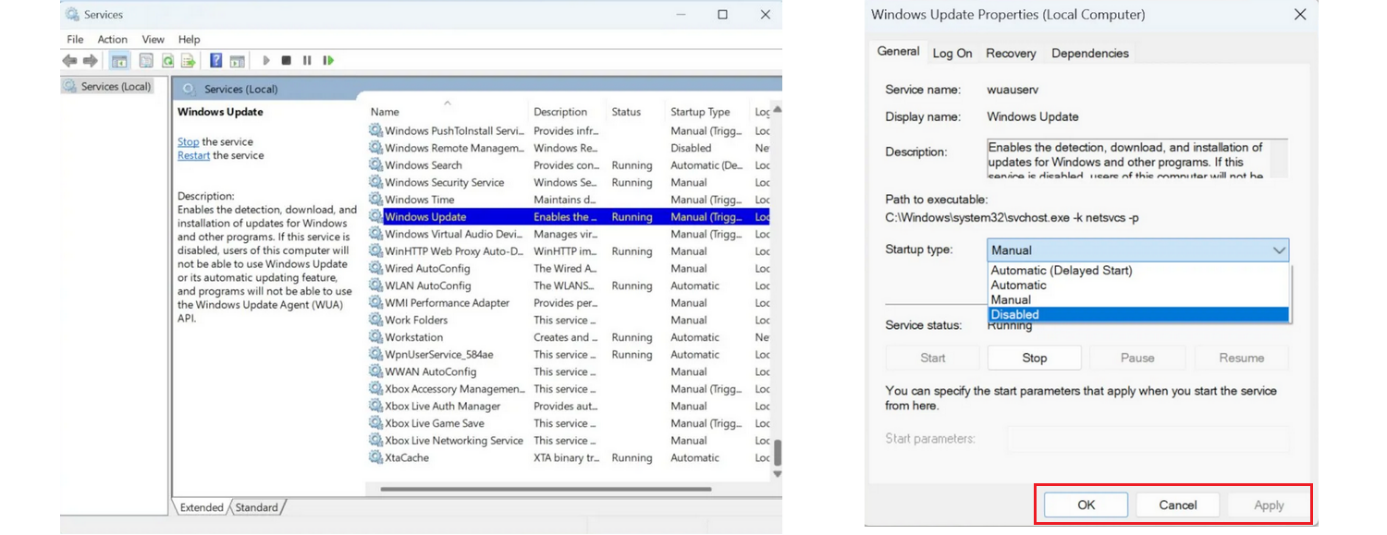Click the Restart Service toolbar icon

tap(328, 61)
